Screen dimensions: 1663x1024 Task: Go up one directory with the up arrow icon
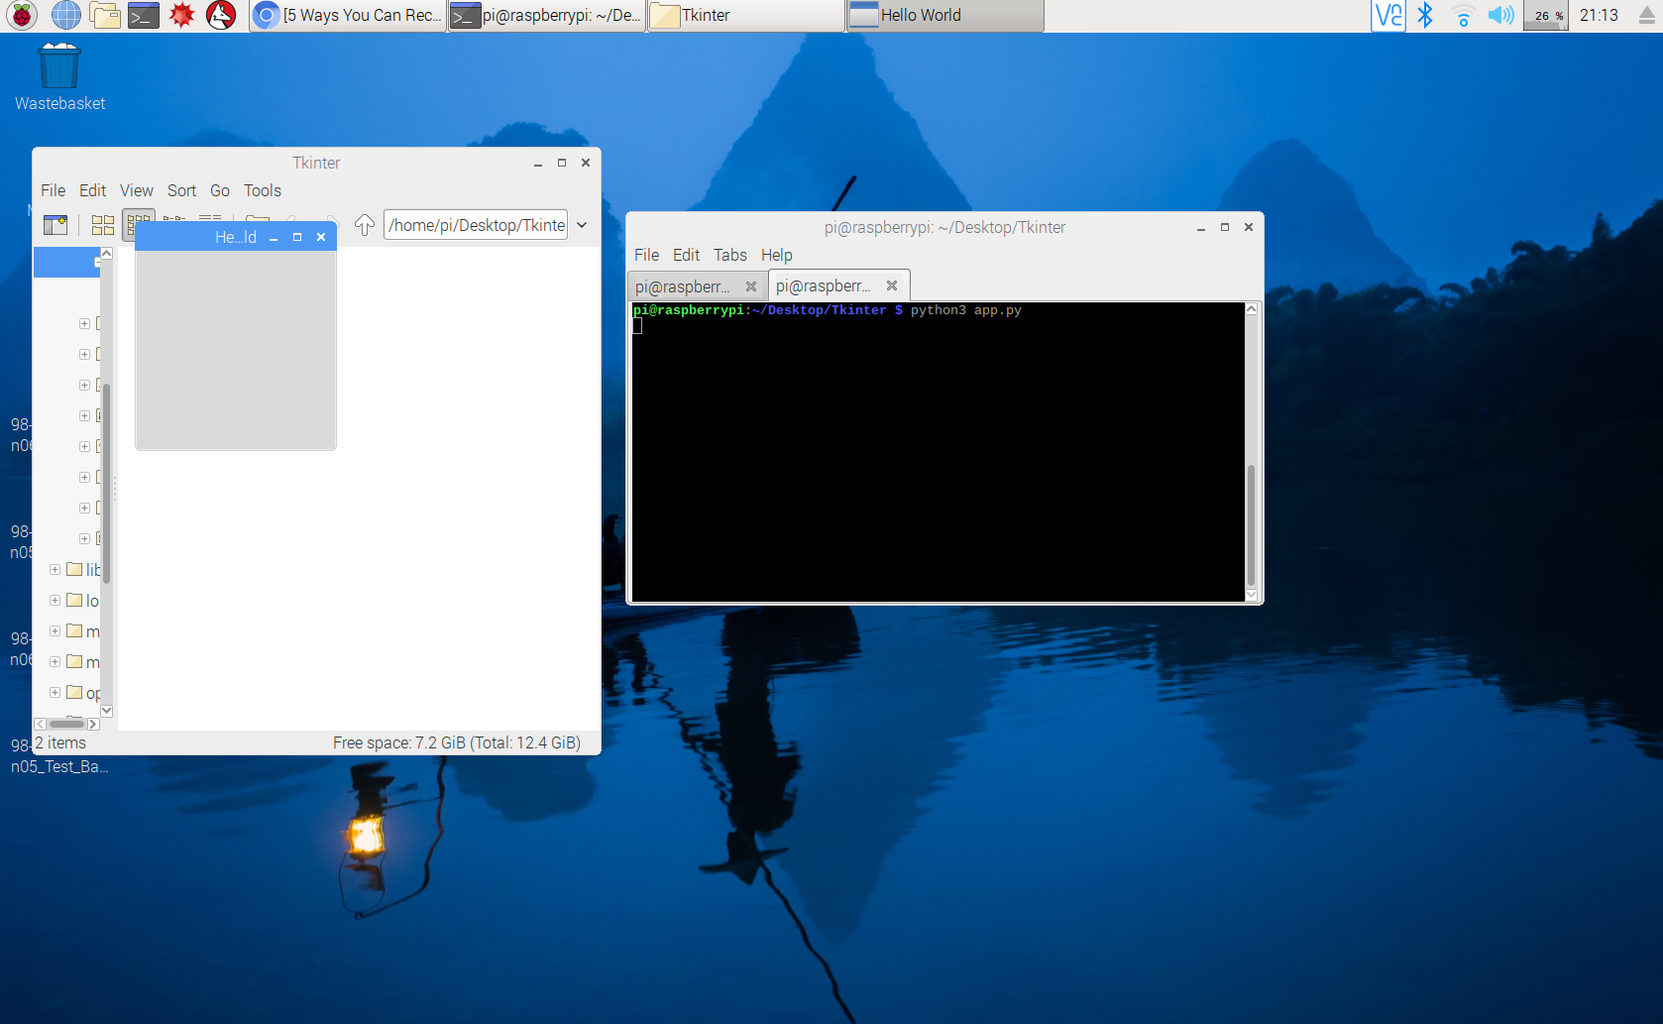point(364,224)
